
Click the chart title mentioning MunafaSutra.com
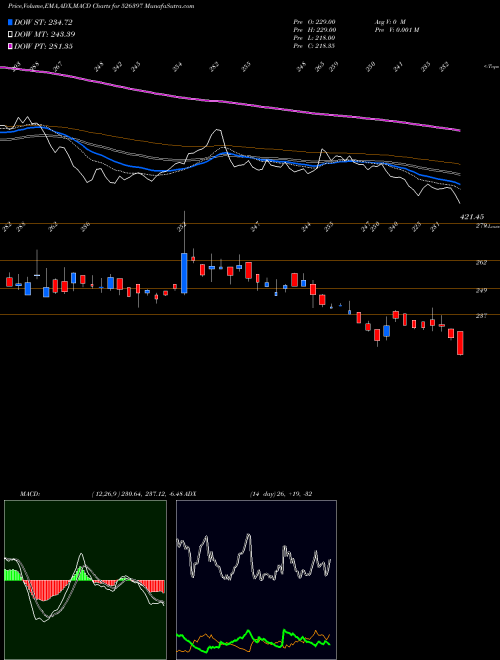101,6
